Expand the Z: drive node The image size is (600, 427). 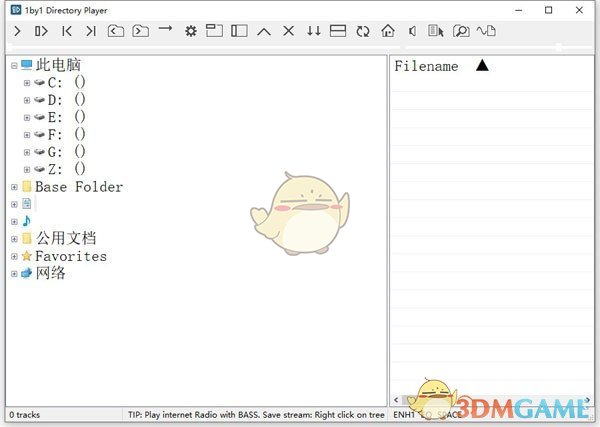tap(27, 169)
